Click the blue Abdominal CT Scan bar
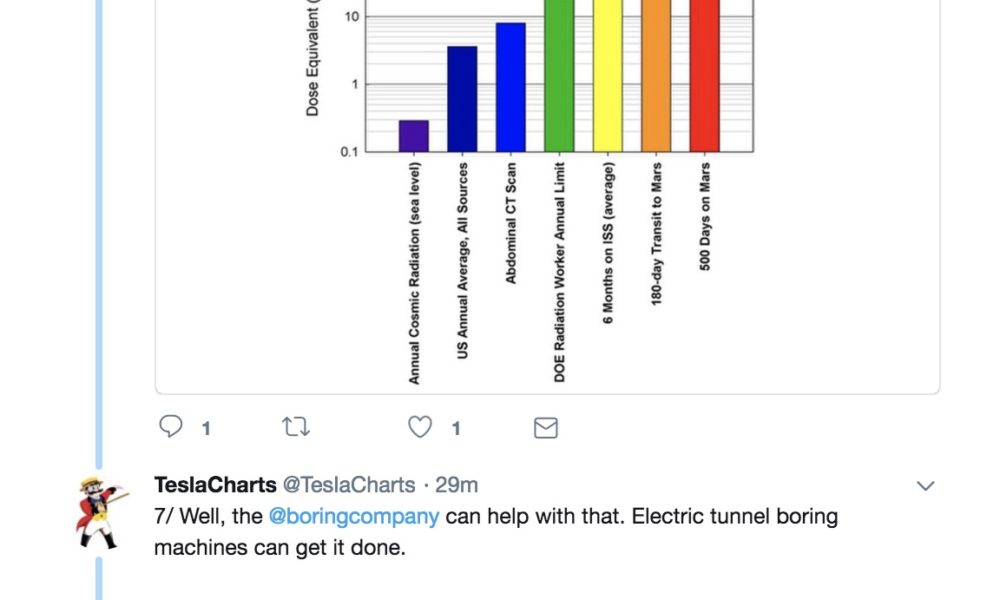This screenshot has height=600, width=1000. point(511,87)
